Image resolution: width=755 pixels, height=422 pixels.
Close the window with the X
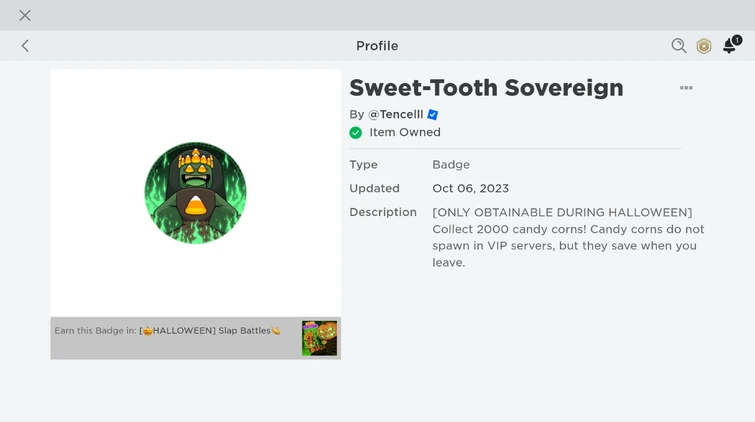25,15
